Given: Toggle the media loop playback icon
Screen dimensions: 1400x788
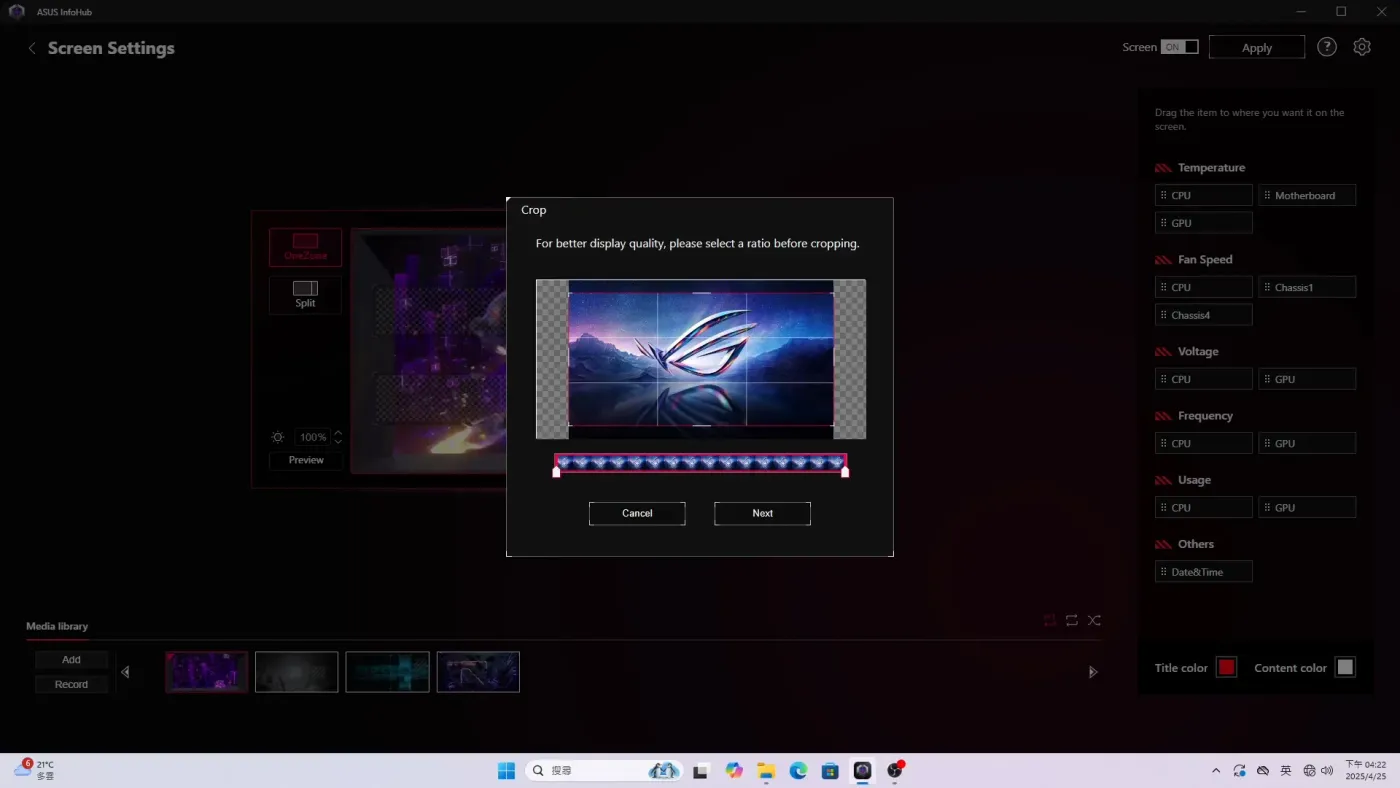Looking at the screenshot, I should [1072, 620].
